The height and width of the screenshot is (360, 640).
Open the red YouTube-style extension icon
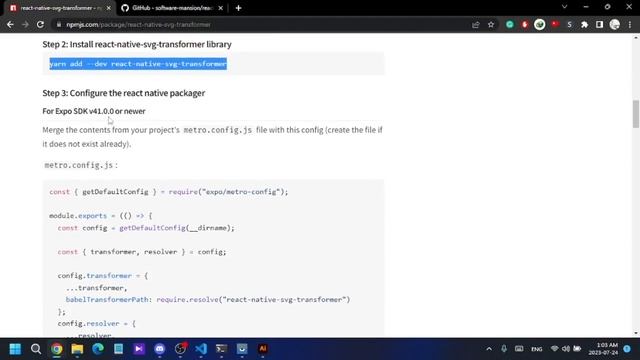pos(555,24)
